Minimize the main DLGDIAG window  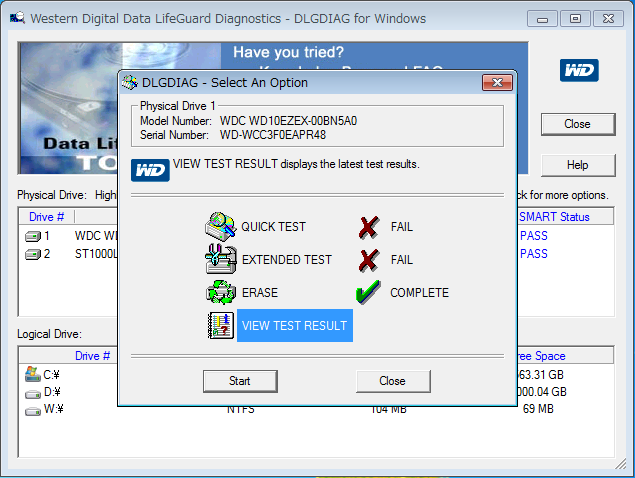pyautogui.click(x=543, y=19)
